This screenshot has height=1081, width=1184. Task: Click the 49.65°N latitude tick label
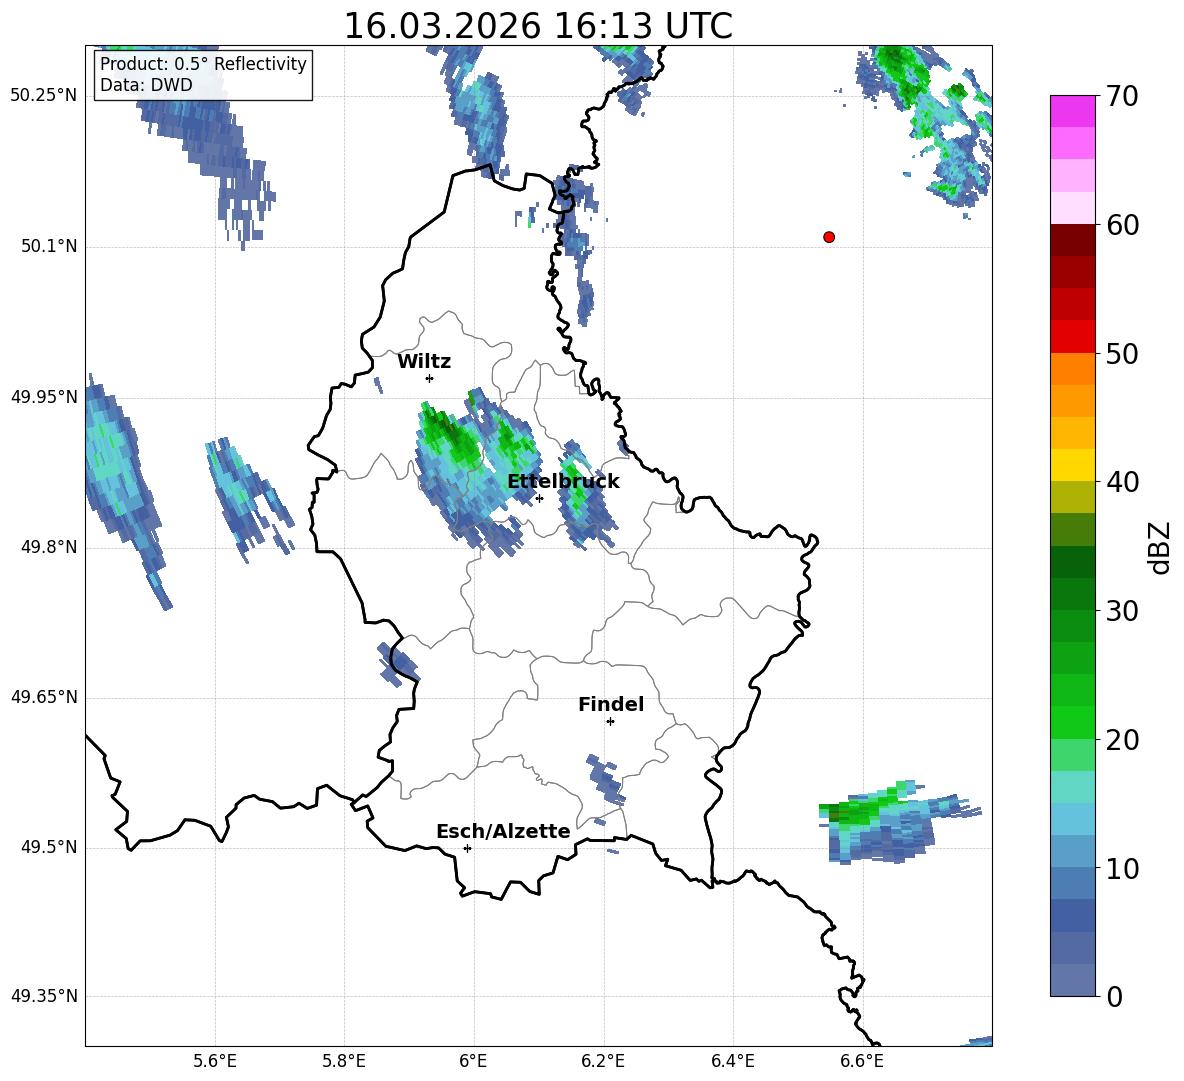(44, 696)
